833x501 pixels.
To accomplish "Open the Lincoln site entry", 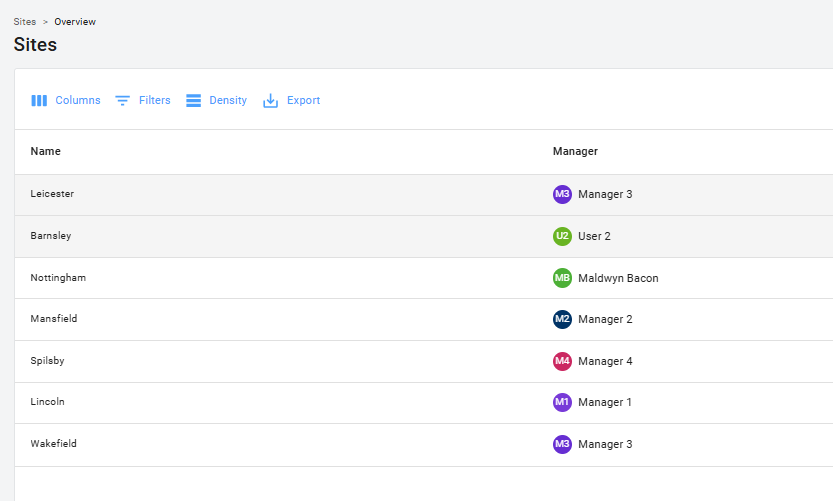I will tap(48, 402).
